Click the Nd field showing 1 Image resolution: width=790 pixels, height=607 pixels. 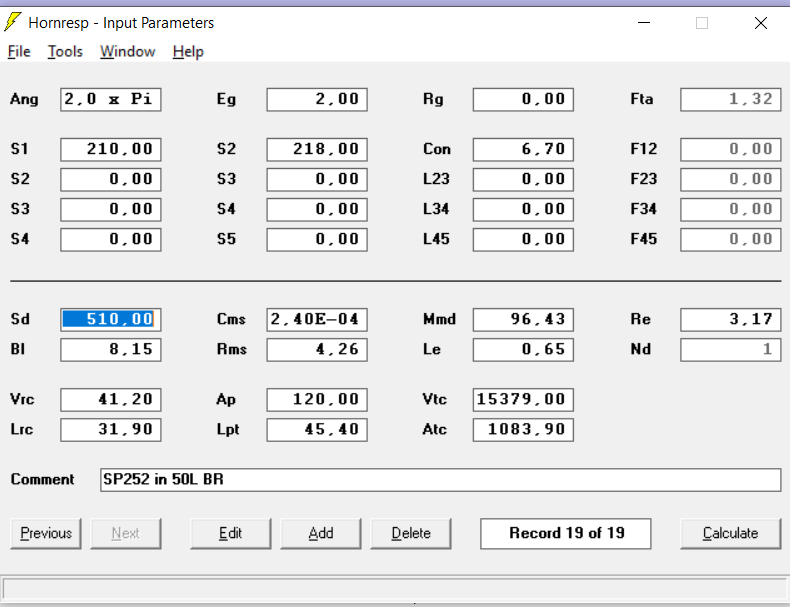731,350
